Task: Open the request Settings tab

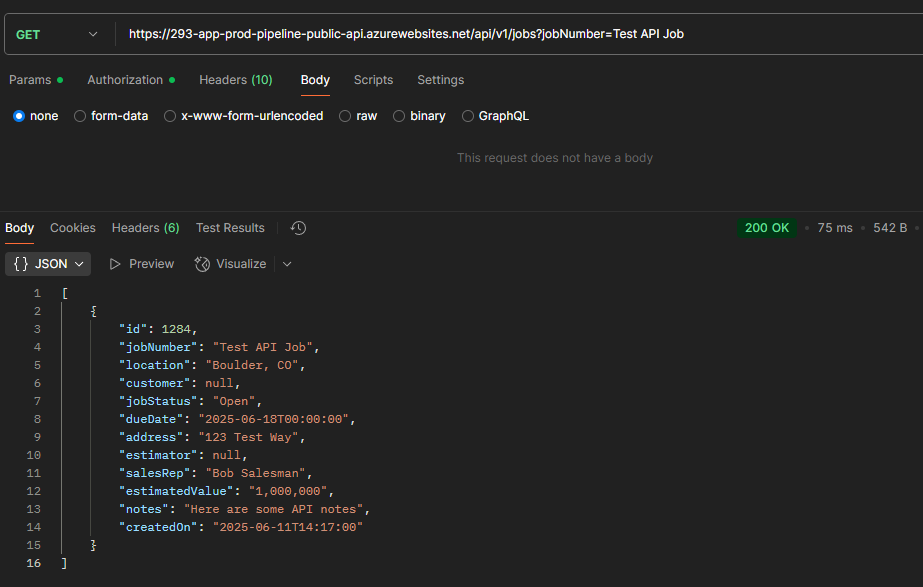Action: [440, 80]
